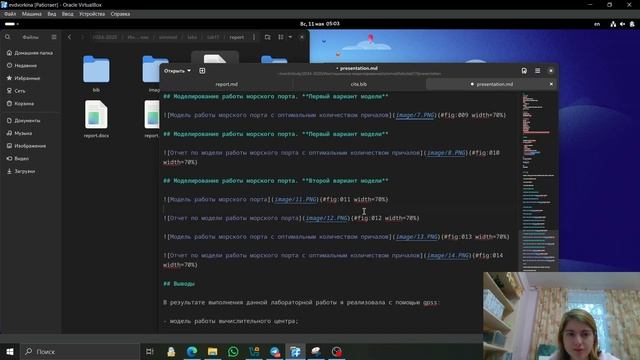Switch to the report.md tab

227,84
